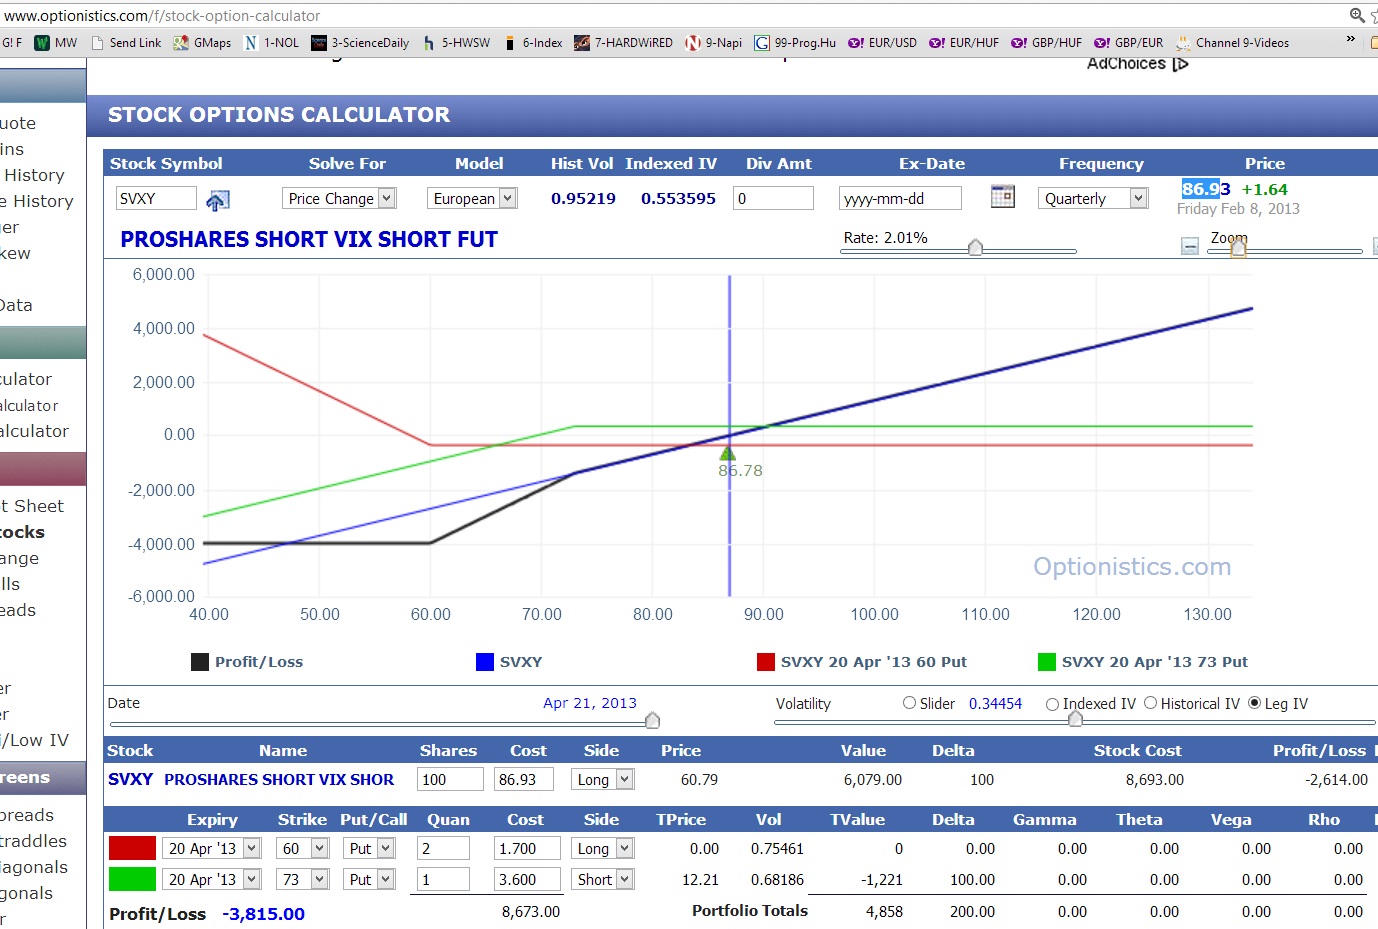Click the Zoom slider handle

point(1238,248)
